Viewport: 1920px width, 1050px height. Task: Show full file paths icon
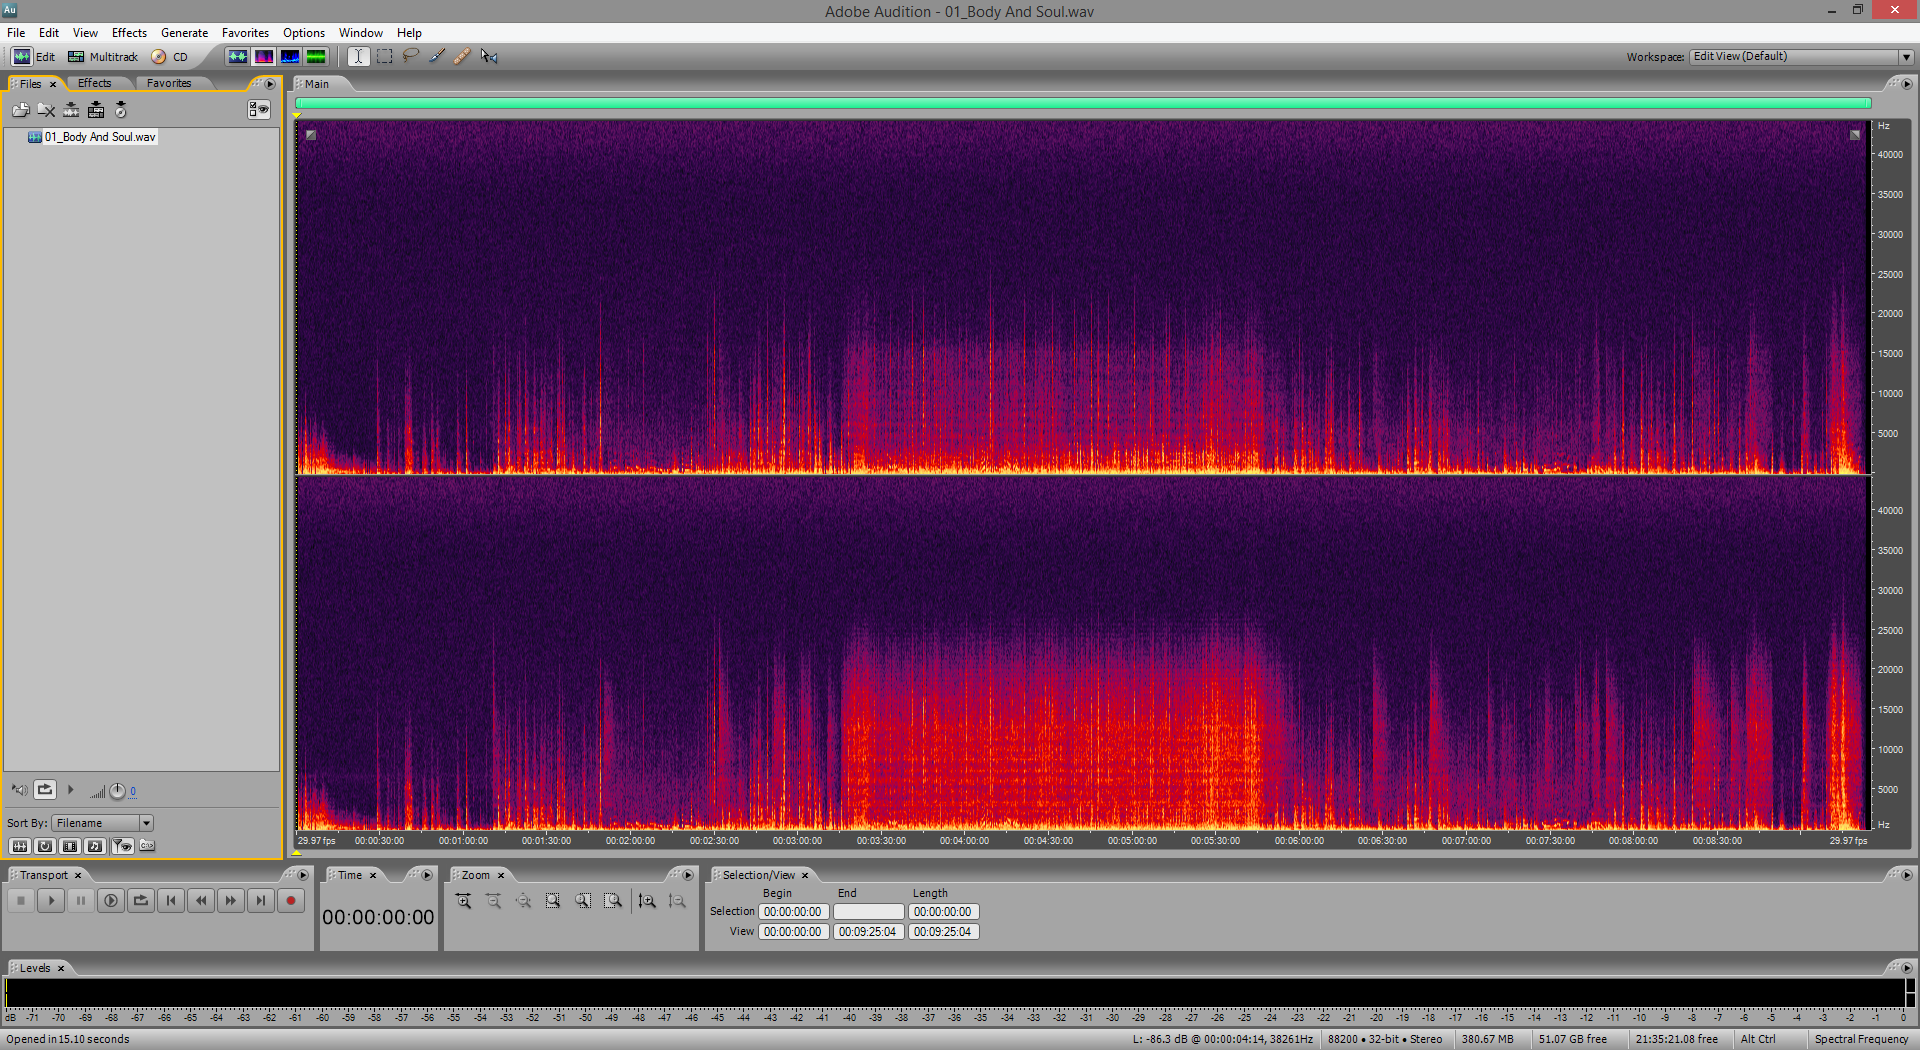[148, 846]
